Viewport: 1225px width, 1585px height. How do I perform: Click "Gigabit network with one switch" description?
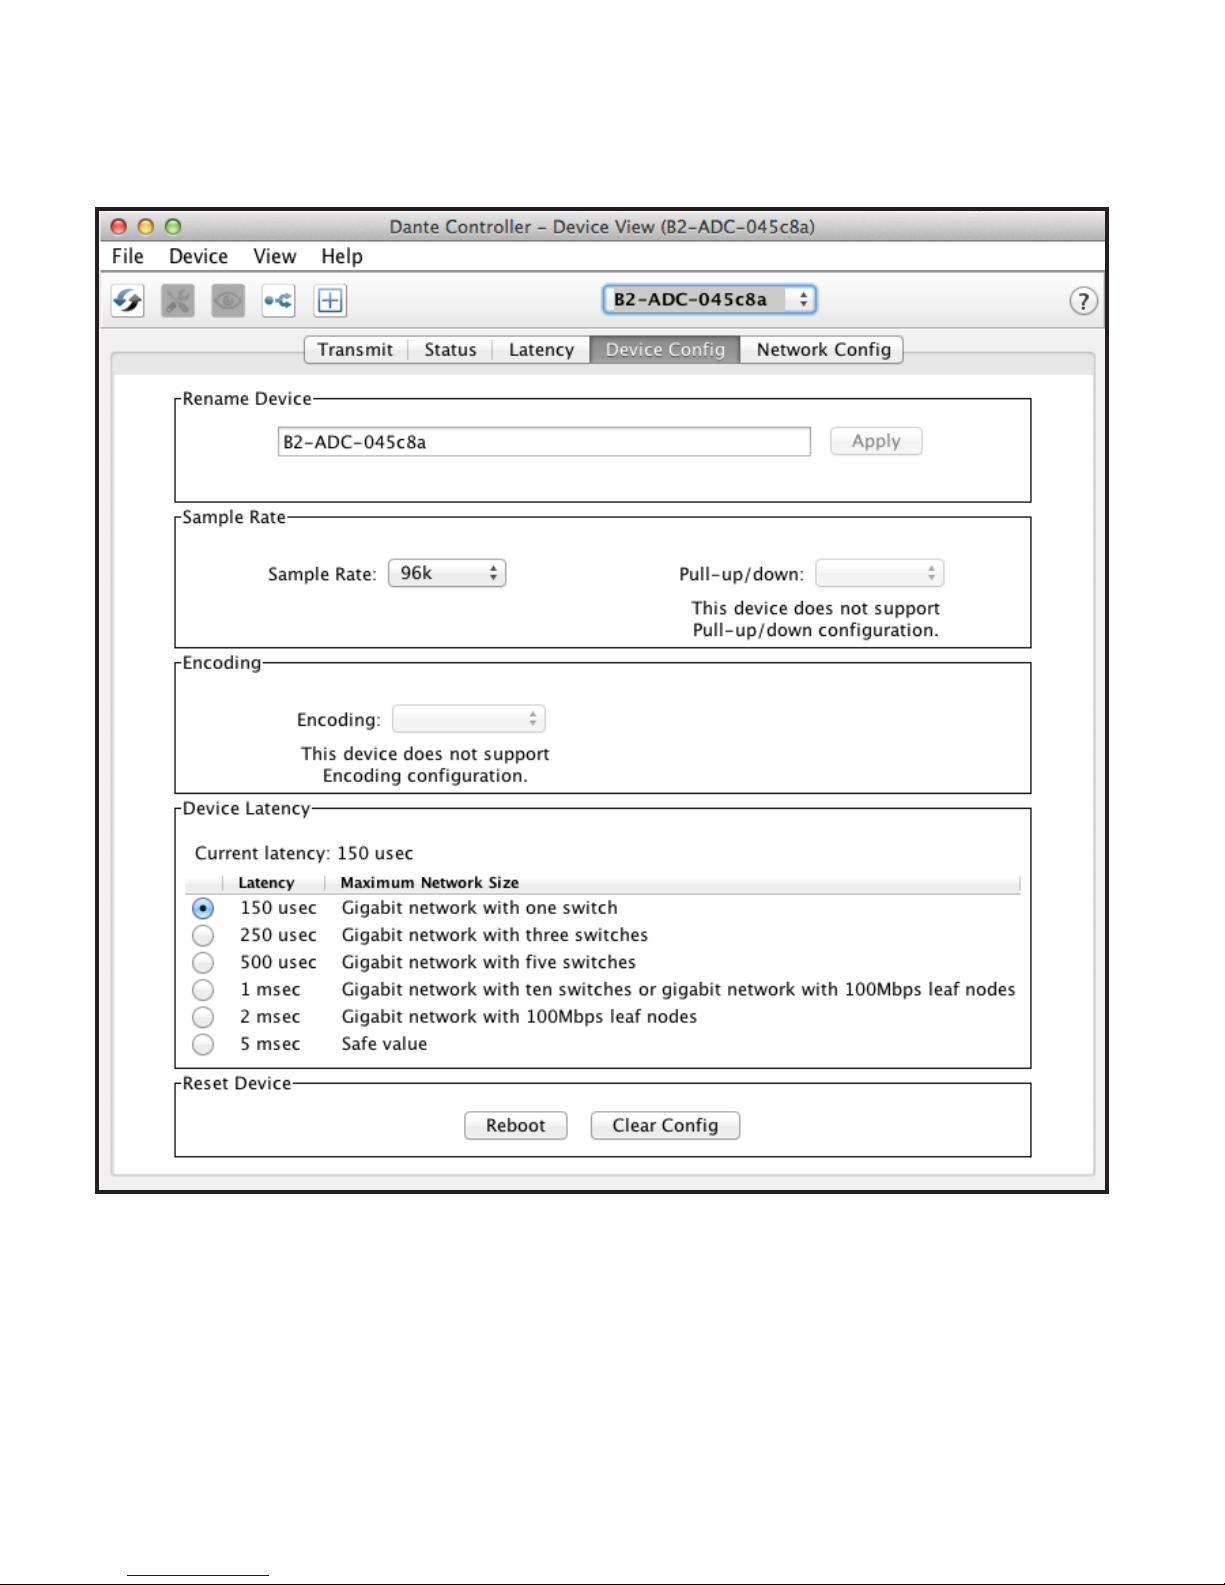pos(480,908)
